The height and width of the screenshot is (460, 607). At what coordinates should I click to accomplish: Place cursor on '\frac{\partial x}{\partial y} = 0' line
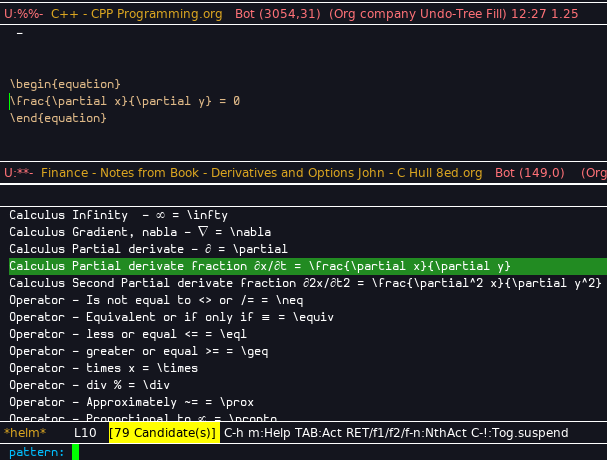(x=125, y=101)
